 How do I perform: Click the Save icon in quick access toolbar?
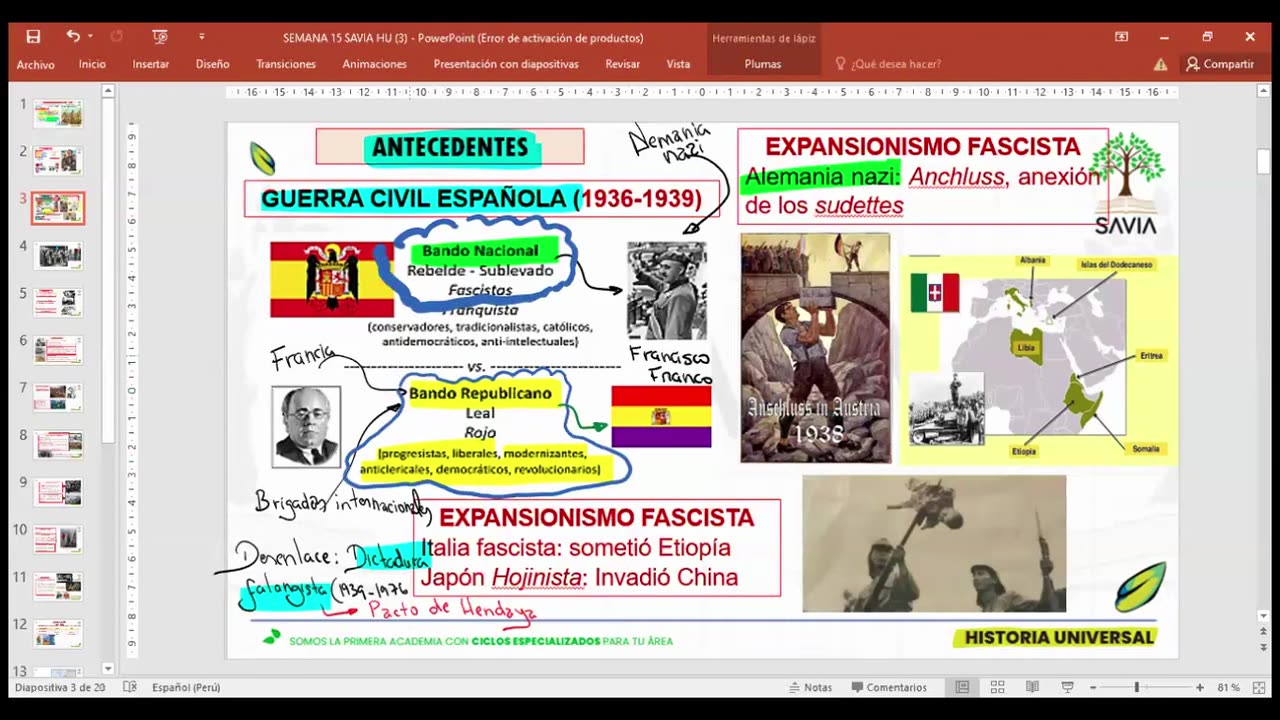tap(33, 37)
